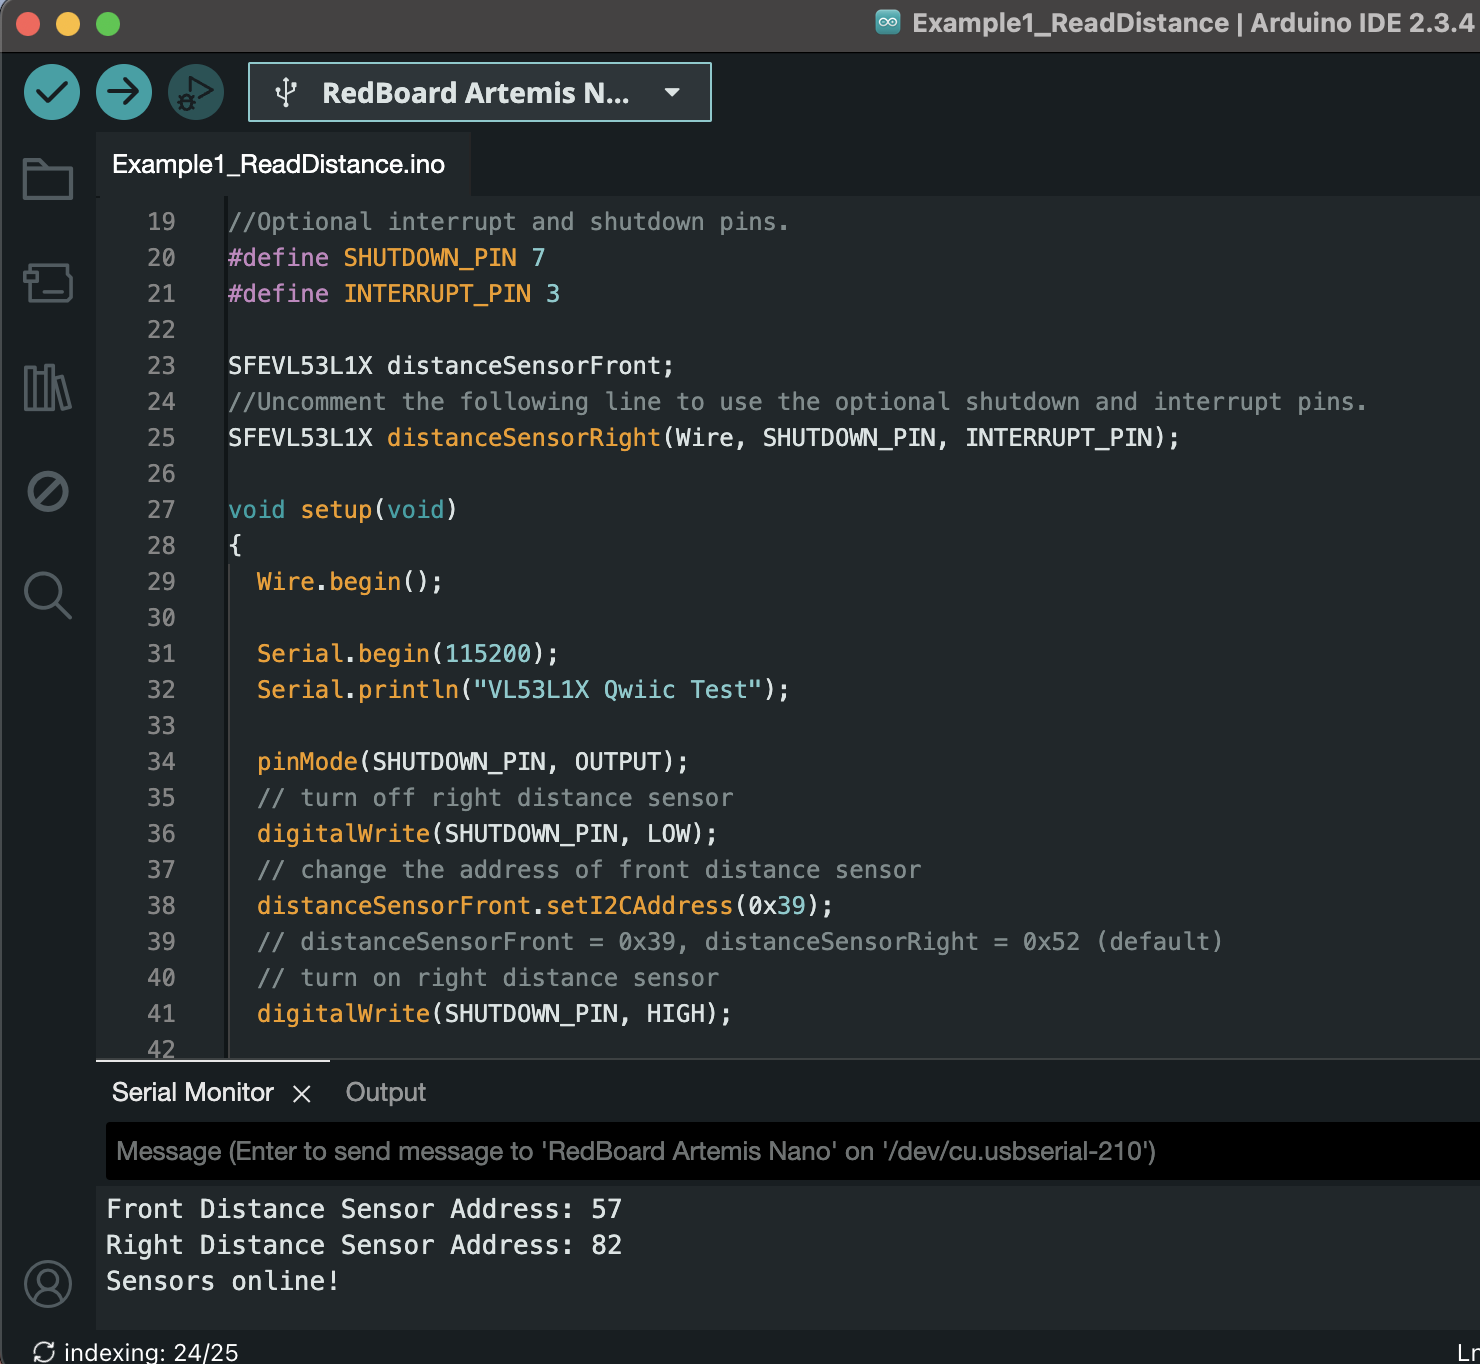Click line number 25 in gutter
The height and width of the screenshot is (1364, 1480).
point(161,438)
